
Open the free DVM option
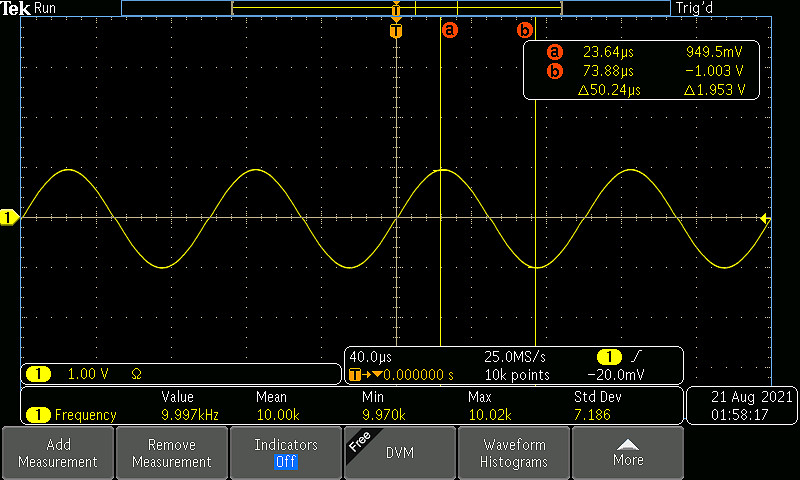(x=399, y=453)
